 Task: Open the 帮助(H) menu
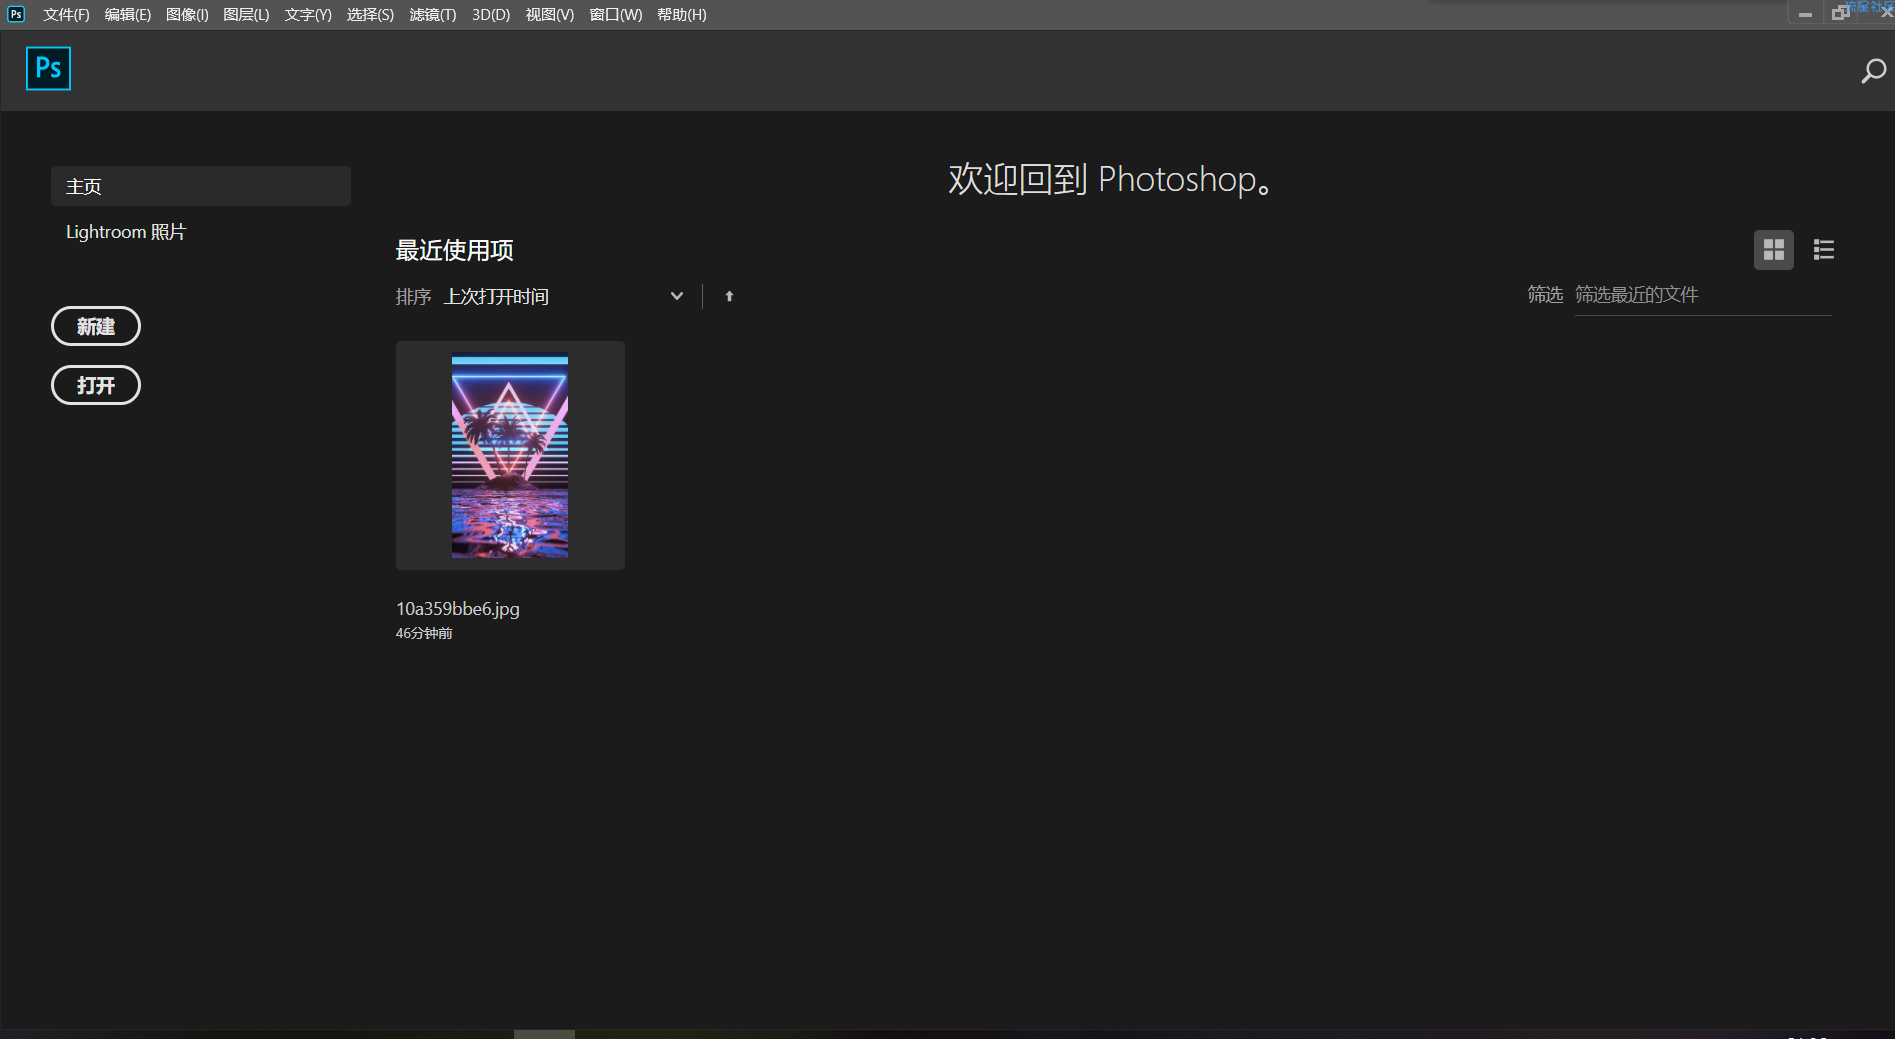[682, 14]
